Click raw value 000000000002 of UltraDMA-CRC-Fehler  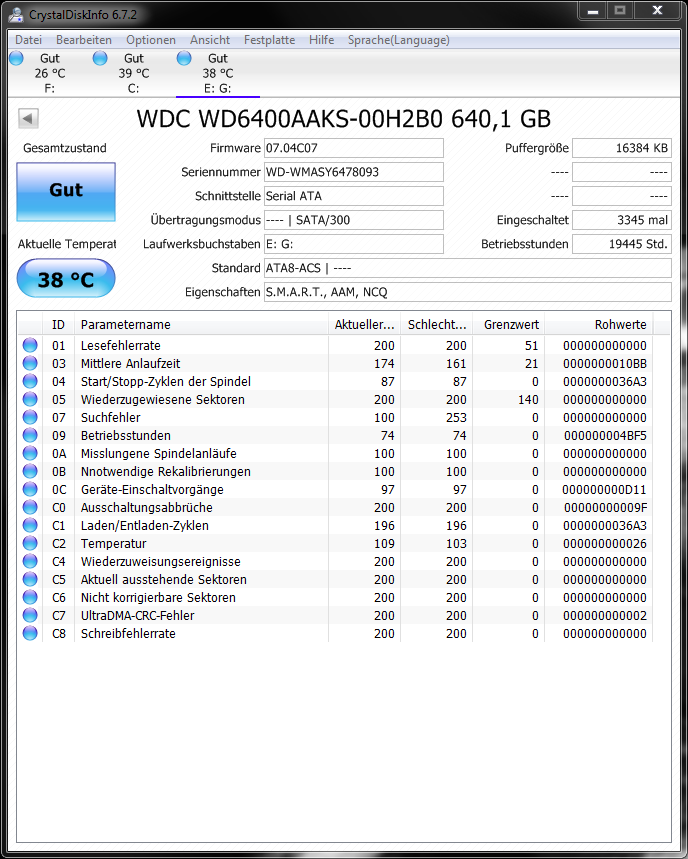pos(605,616)
